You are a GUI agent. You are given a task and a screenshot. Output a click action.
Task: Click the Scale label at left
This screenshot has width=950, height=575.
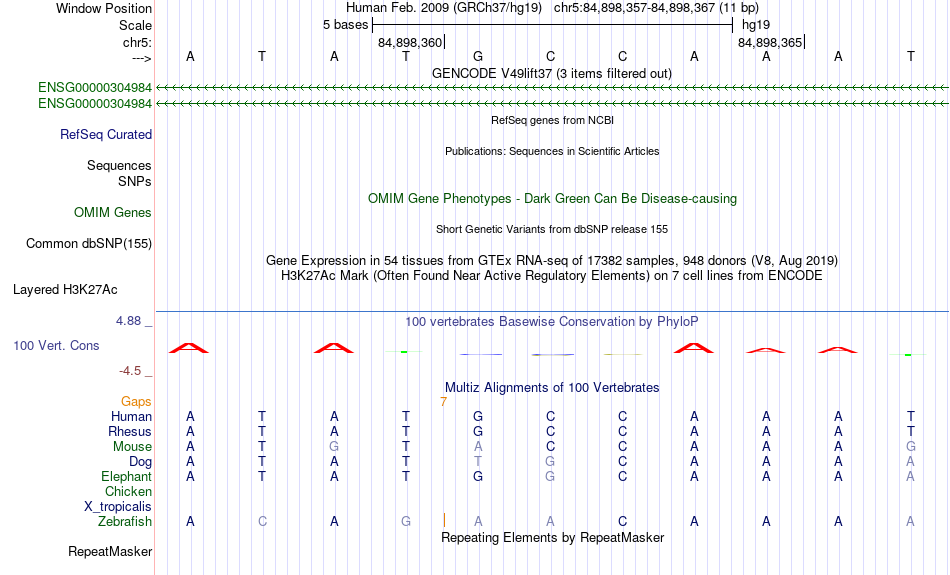point(136,25)
